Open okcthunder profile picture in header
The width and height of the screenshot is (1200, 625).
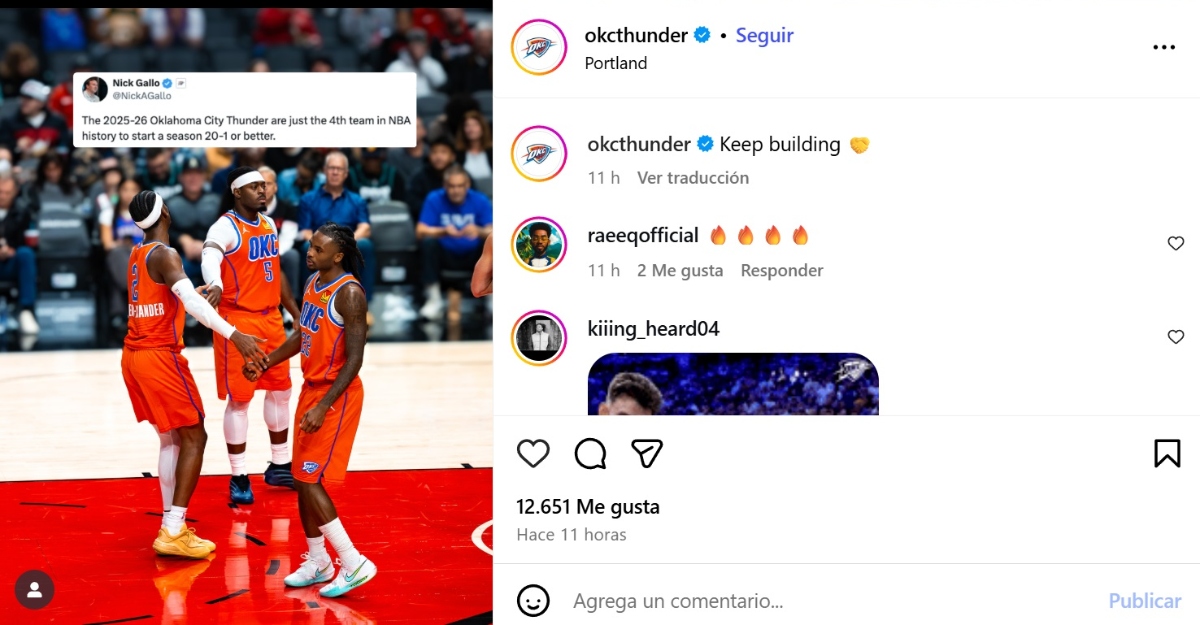pyautogui.click(x=539, y=47)
